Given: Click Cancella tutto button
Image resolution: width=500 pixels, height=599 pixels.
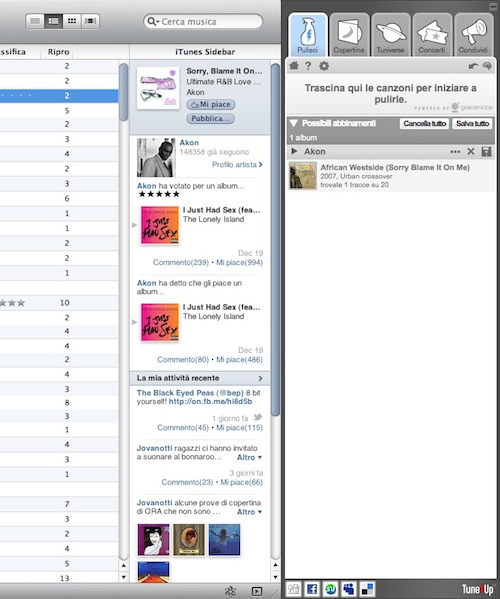Looking at the screenshot, I should (424, 123).
